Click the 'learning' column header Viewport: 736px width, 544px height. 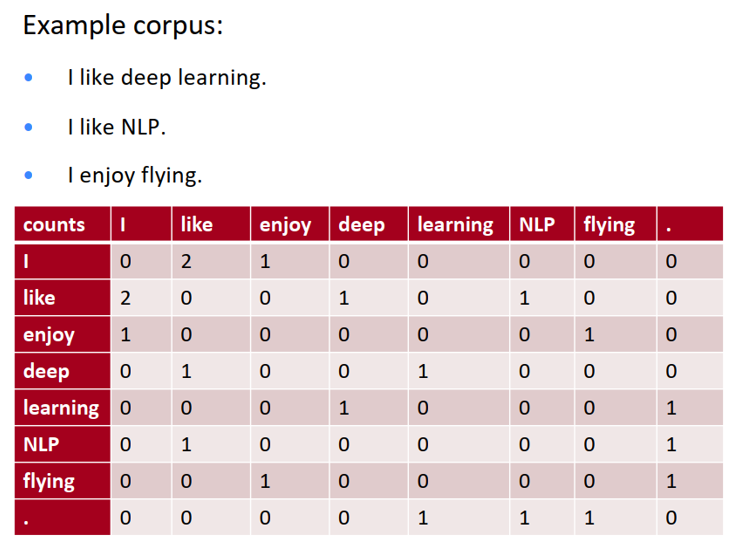[455, 225]
